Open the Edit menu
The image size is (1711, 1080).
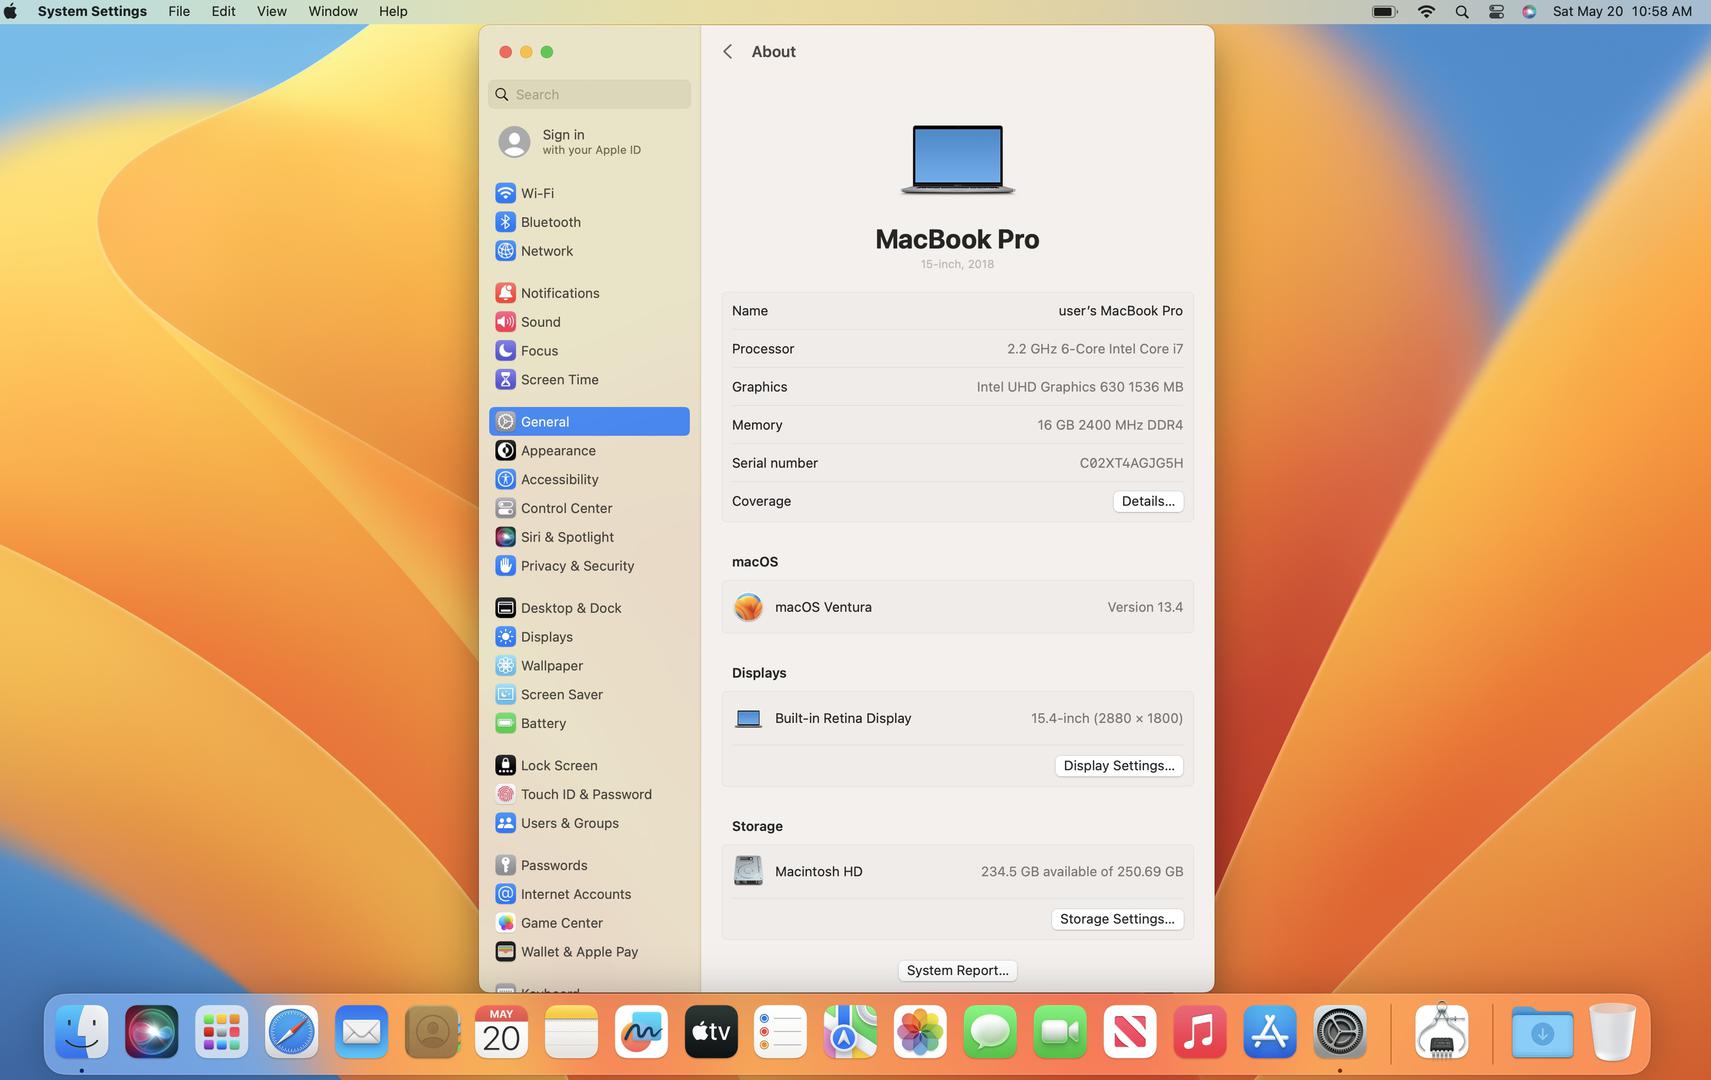[x=223, y=12]
